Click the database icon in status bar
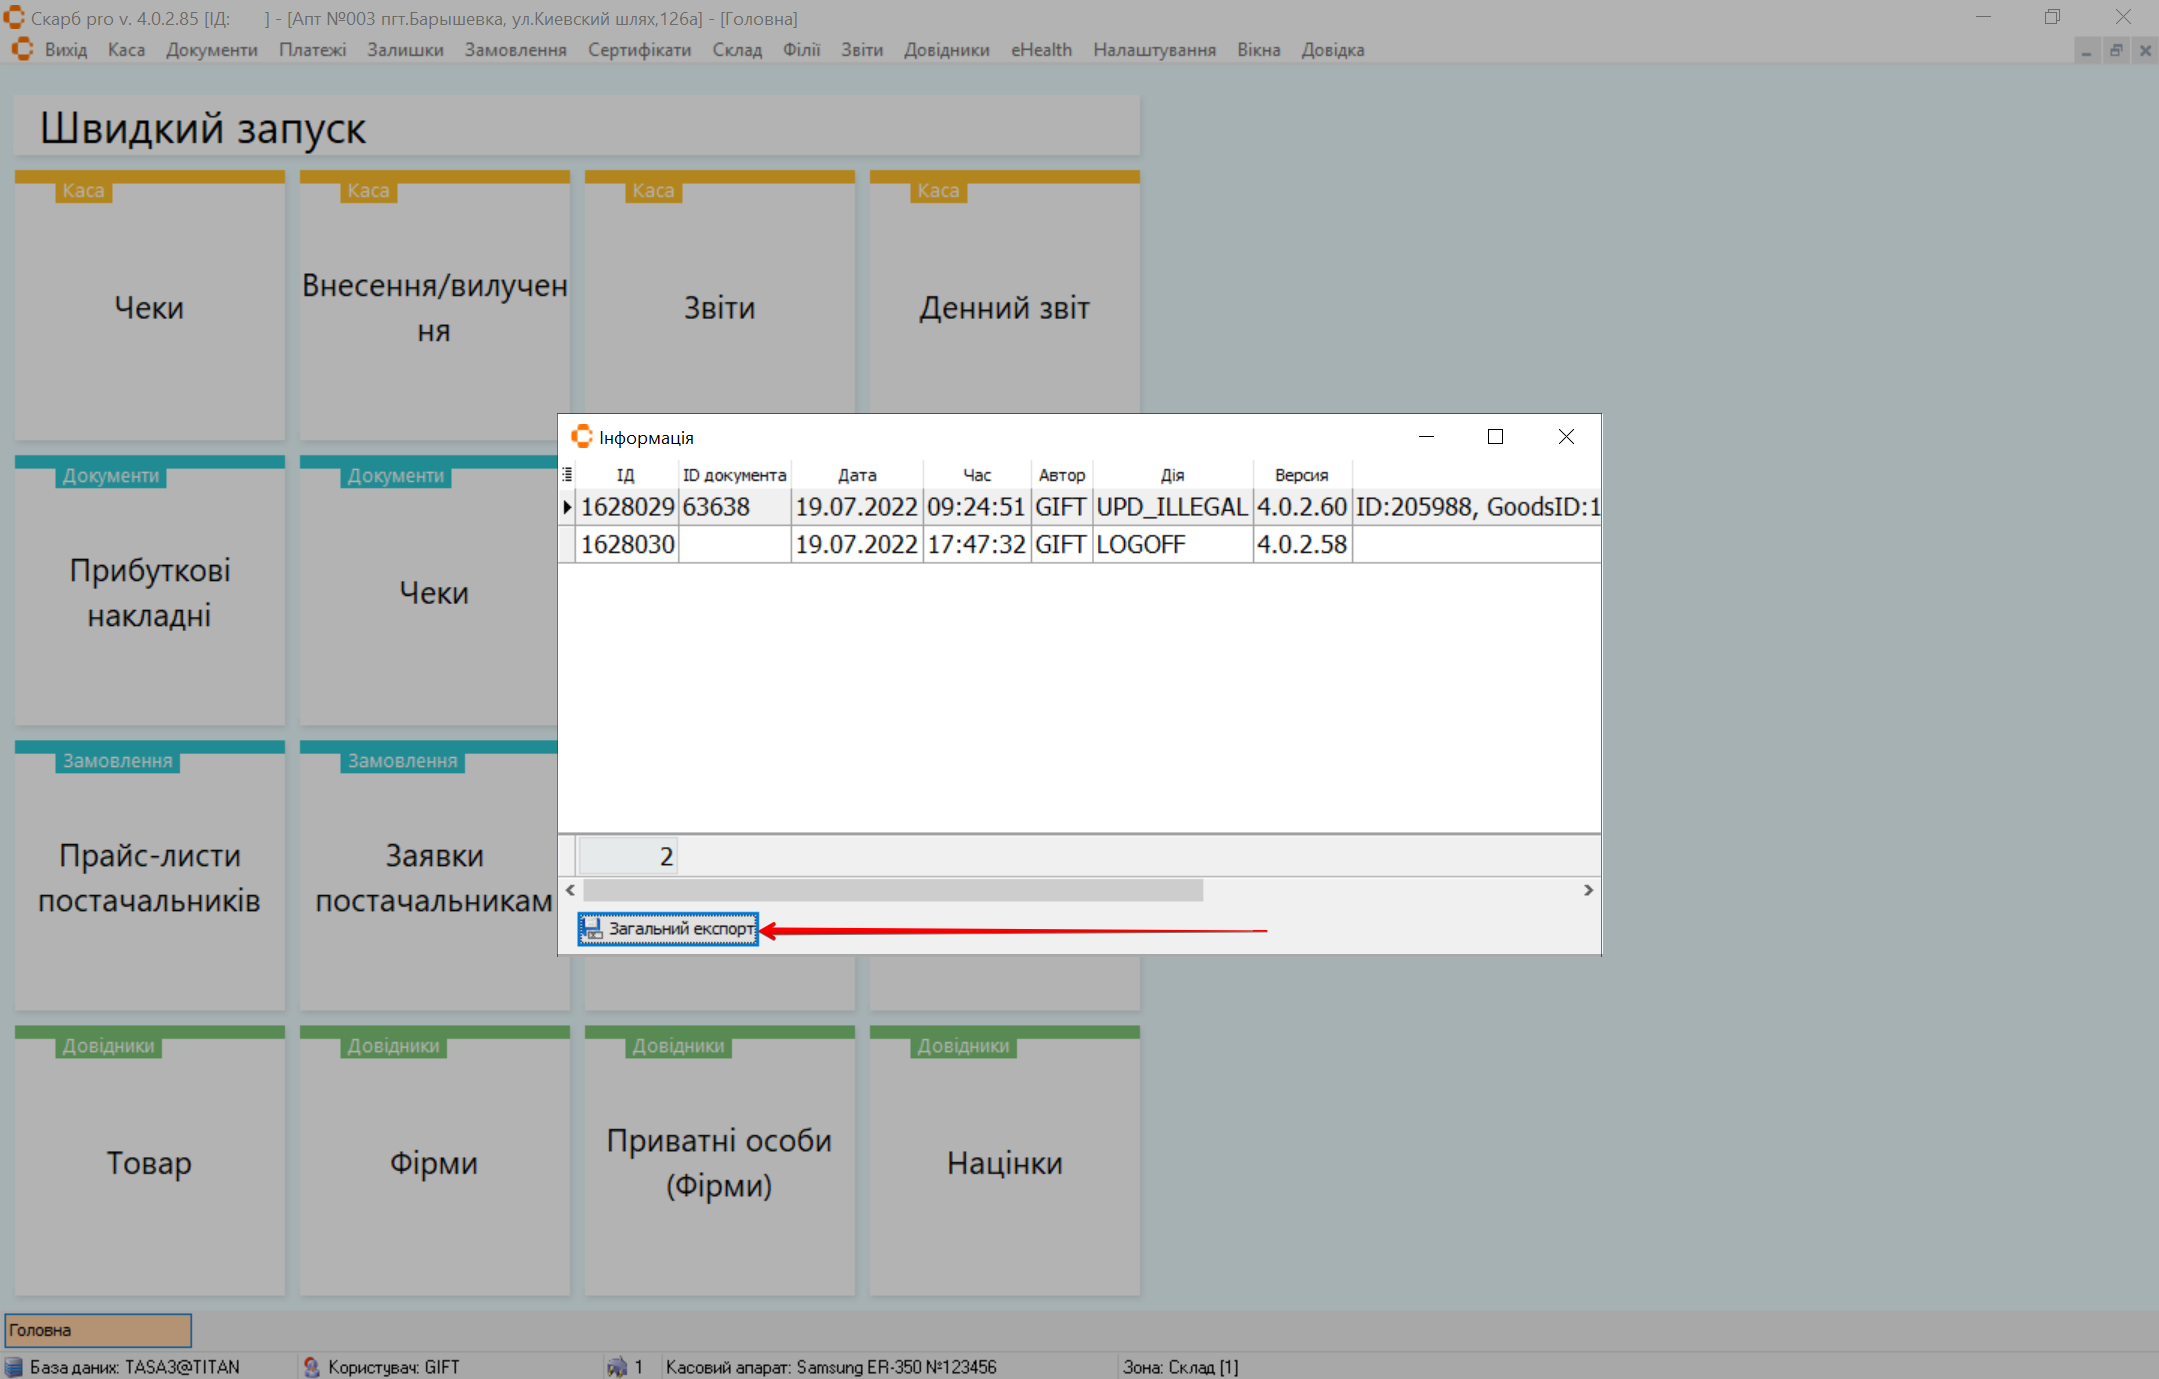2159x1379 pixels. click(x=14, y=1366)
